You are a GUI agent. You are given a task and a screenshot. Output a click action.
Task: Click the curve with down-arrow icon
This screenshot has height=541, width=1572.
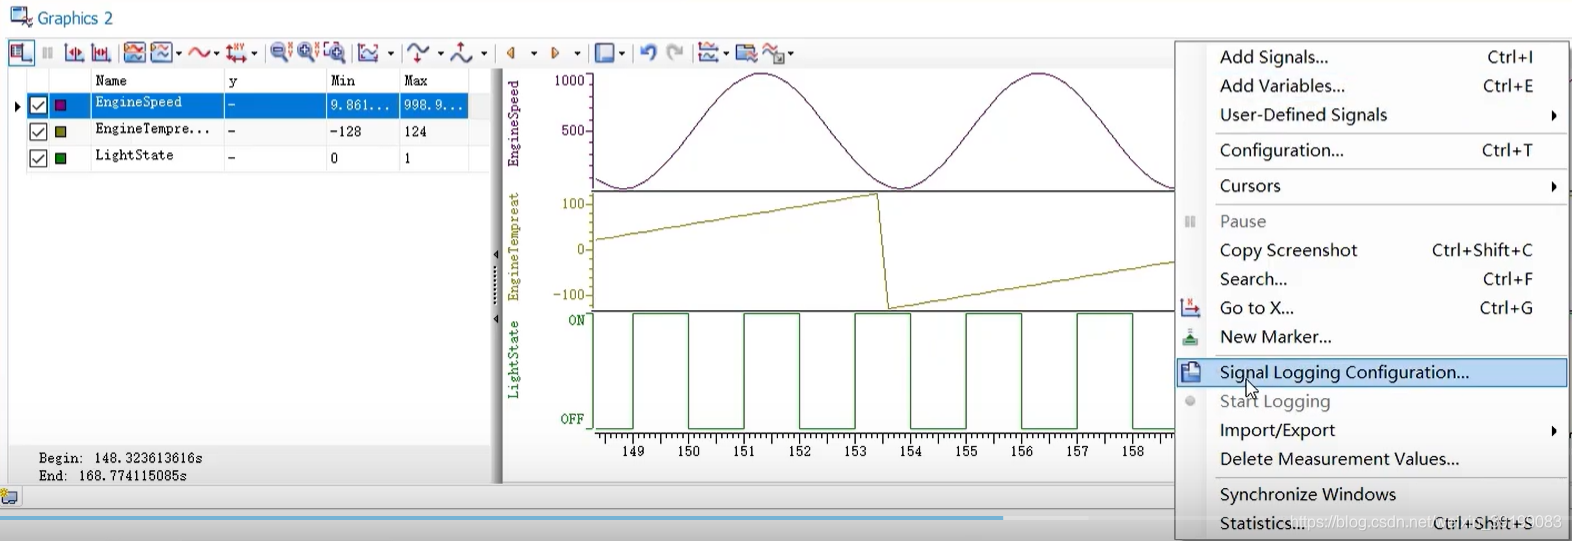tap(418, 53)
